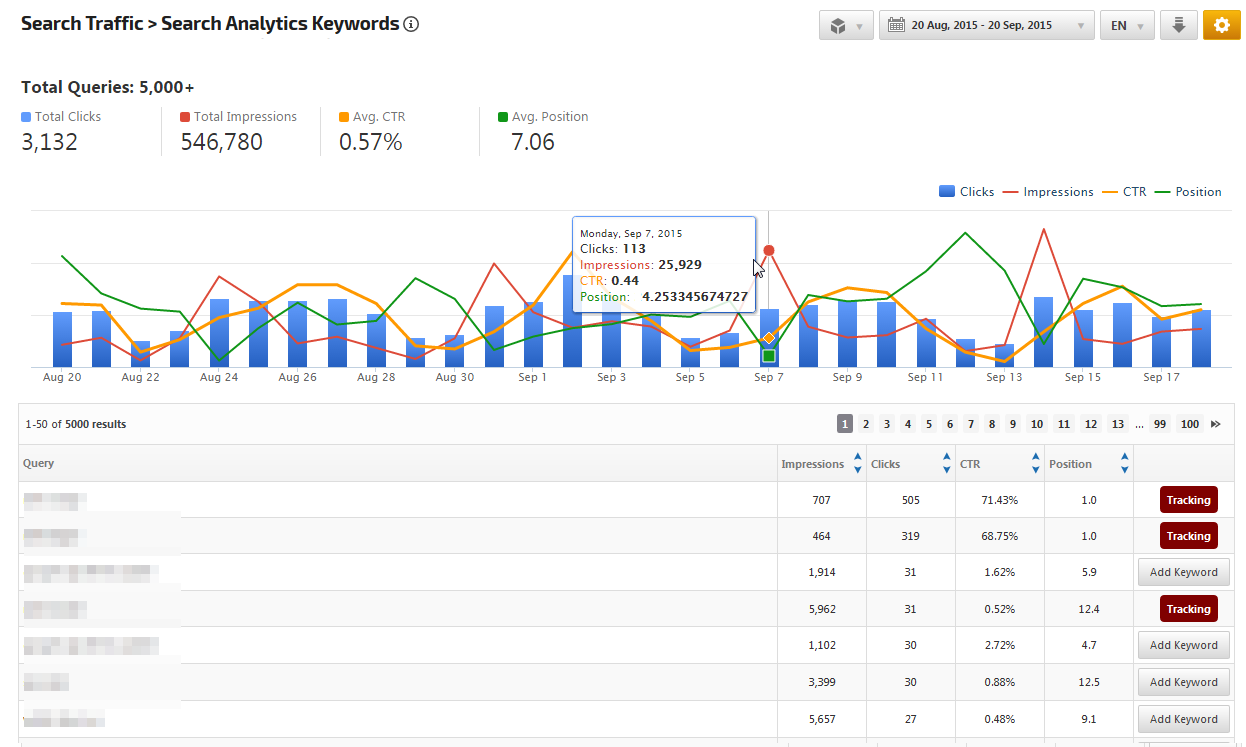This screenshot has height=747, width=1246.
Task: Sort by the CTR column arrows
Action: (x=1035, y=464)
